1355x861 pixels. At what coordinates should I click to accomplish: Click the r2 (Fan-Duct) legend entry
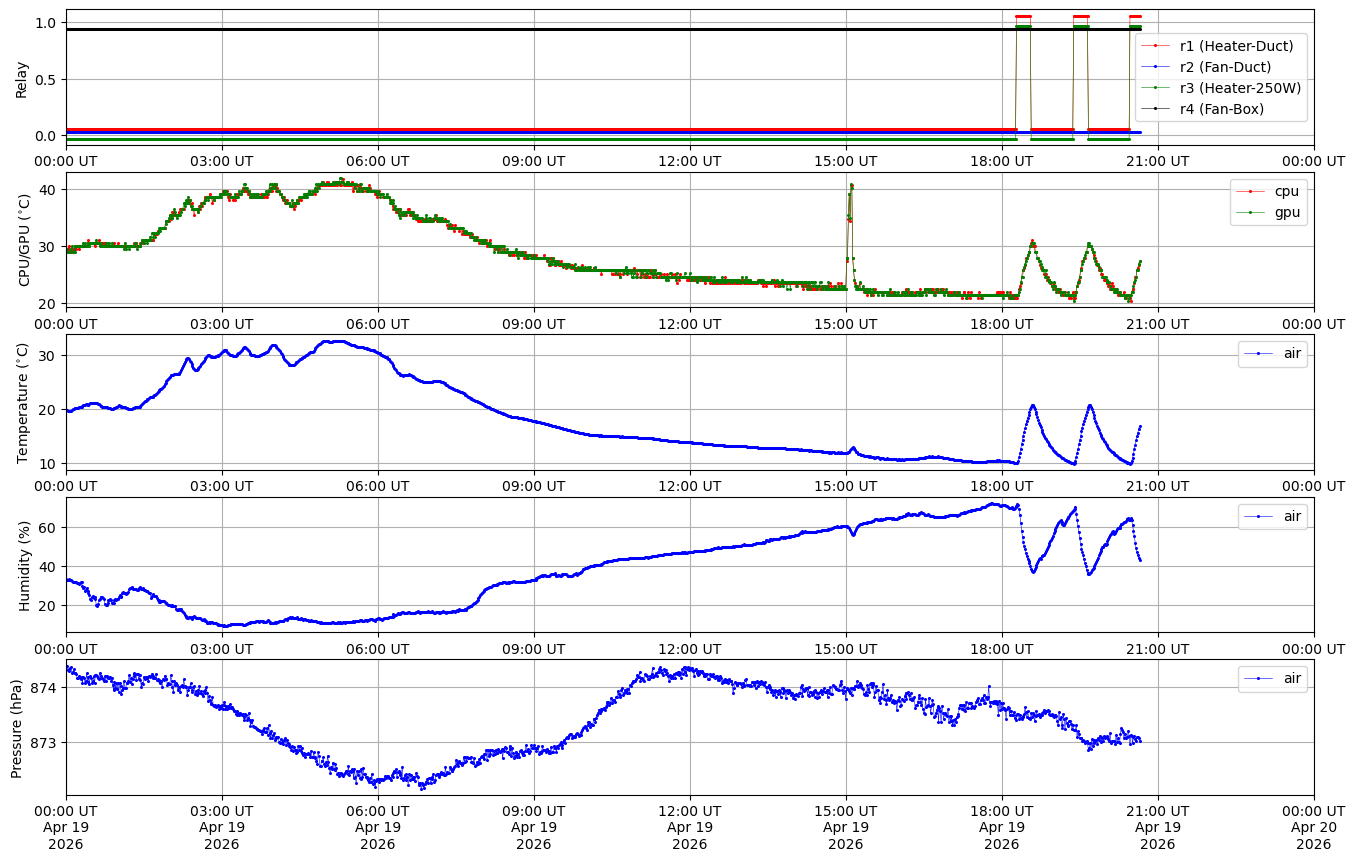click(1225, 67)
